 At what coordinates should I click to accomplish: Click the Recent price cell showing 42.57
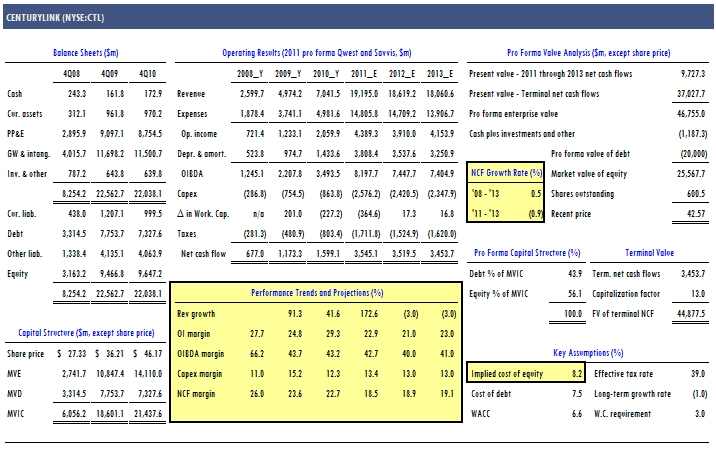(x=688, y=213)
